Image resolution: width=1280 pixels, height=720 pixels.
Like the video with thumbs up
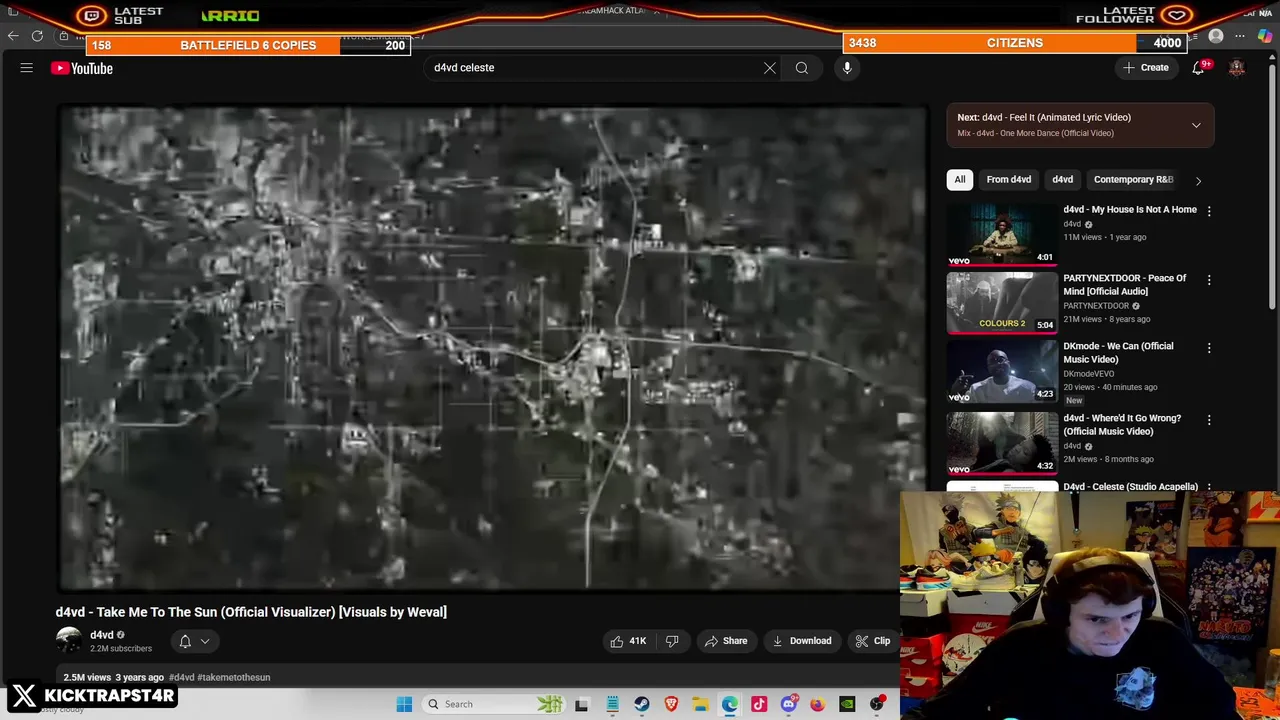pyautogui.click(x=628, y=641)
